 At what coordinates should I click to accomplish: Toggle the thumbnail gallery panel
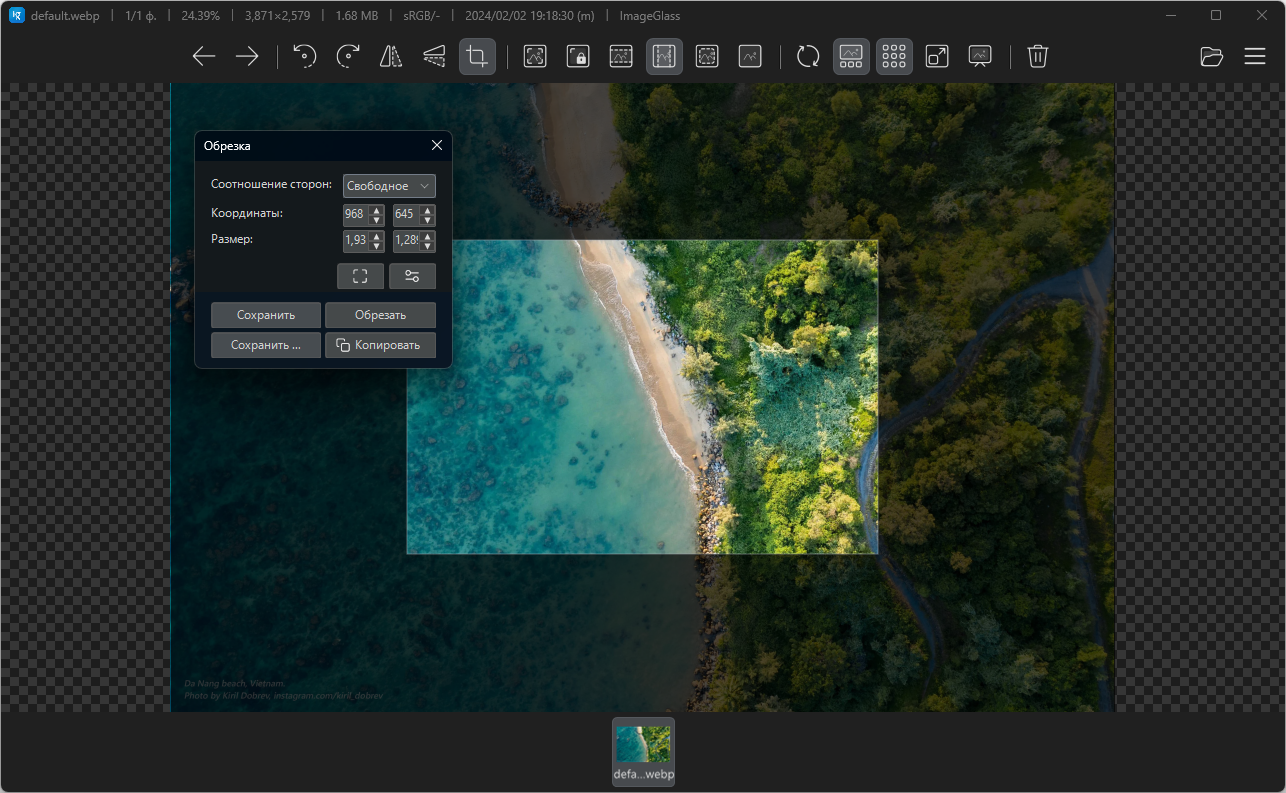tap(852, 57)
